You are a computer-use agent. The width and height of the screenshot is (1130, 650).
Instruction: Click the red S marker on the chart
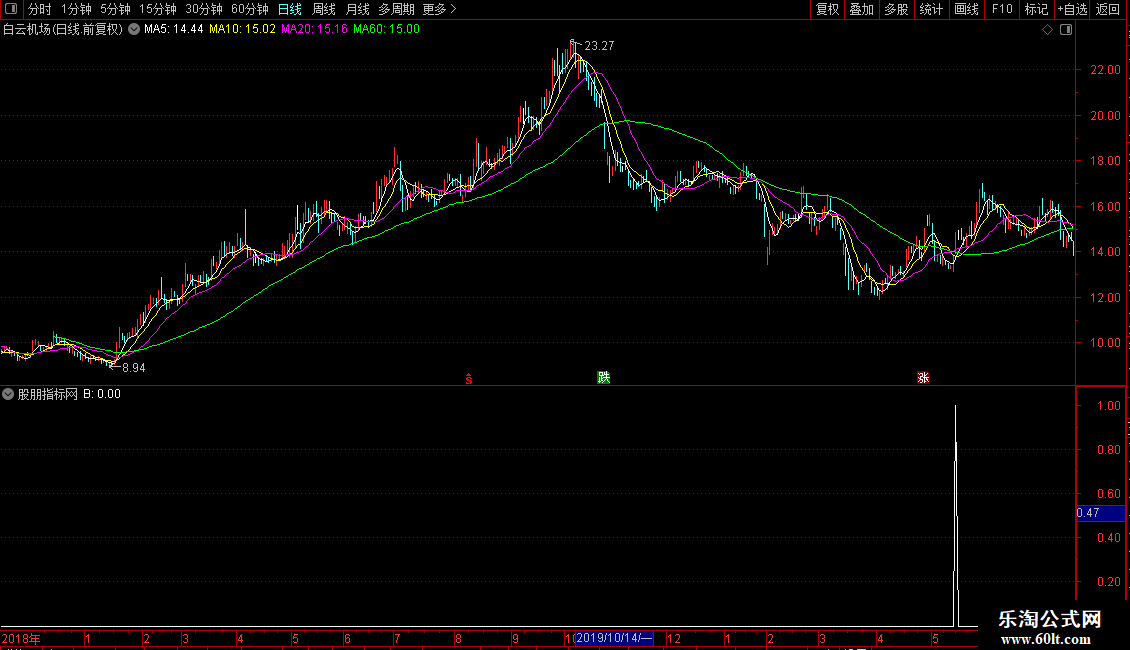(x=469, y=378)
